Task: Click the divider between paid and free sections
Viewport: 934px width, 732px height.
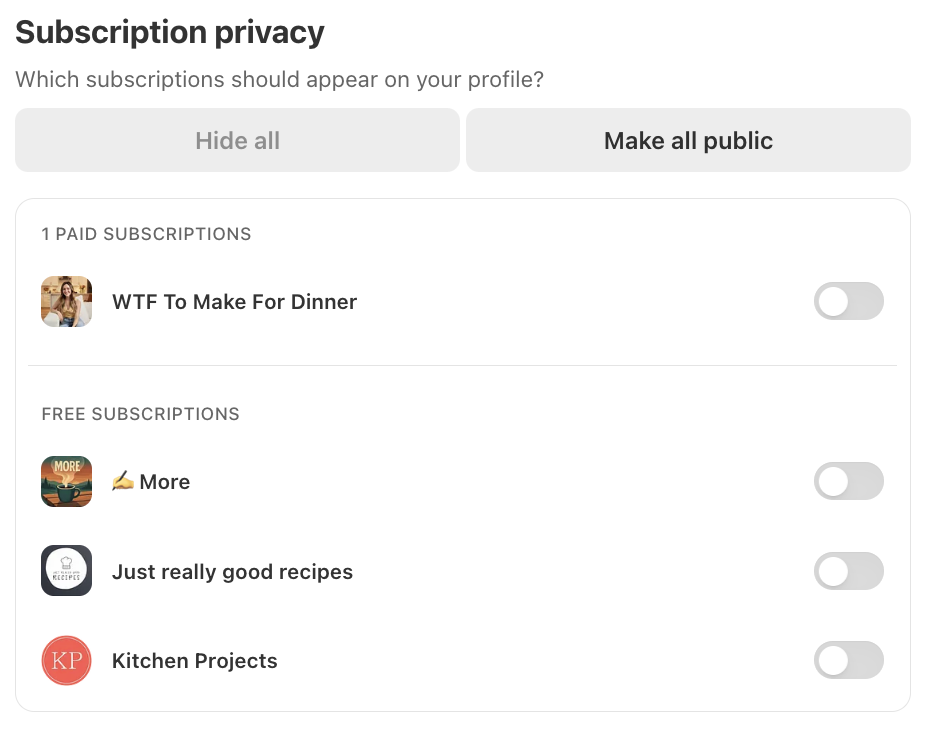Action: 462,365
